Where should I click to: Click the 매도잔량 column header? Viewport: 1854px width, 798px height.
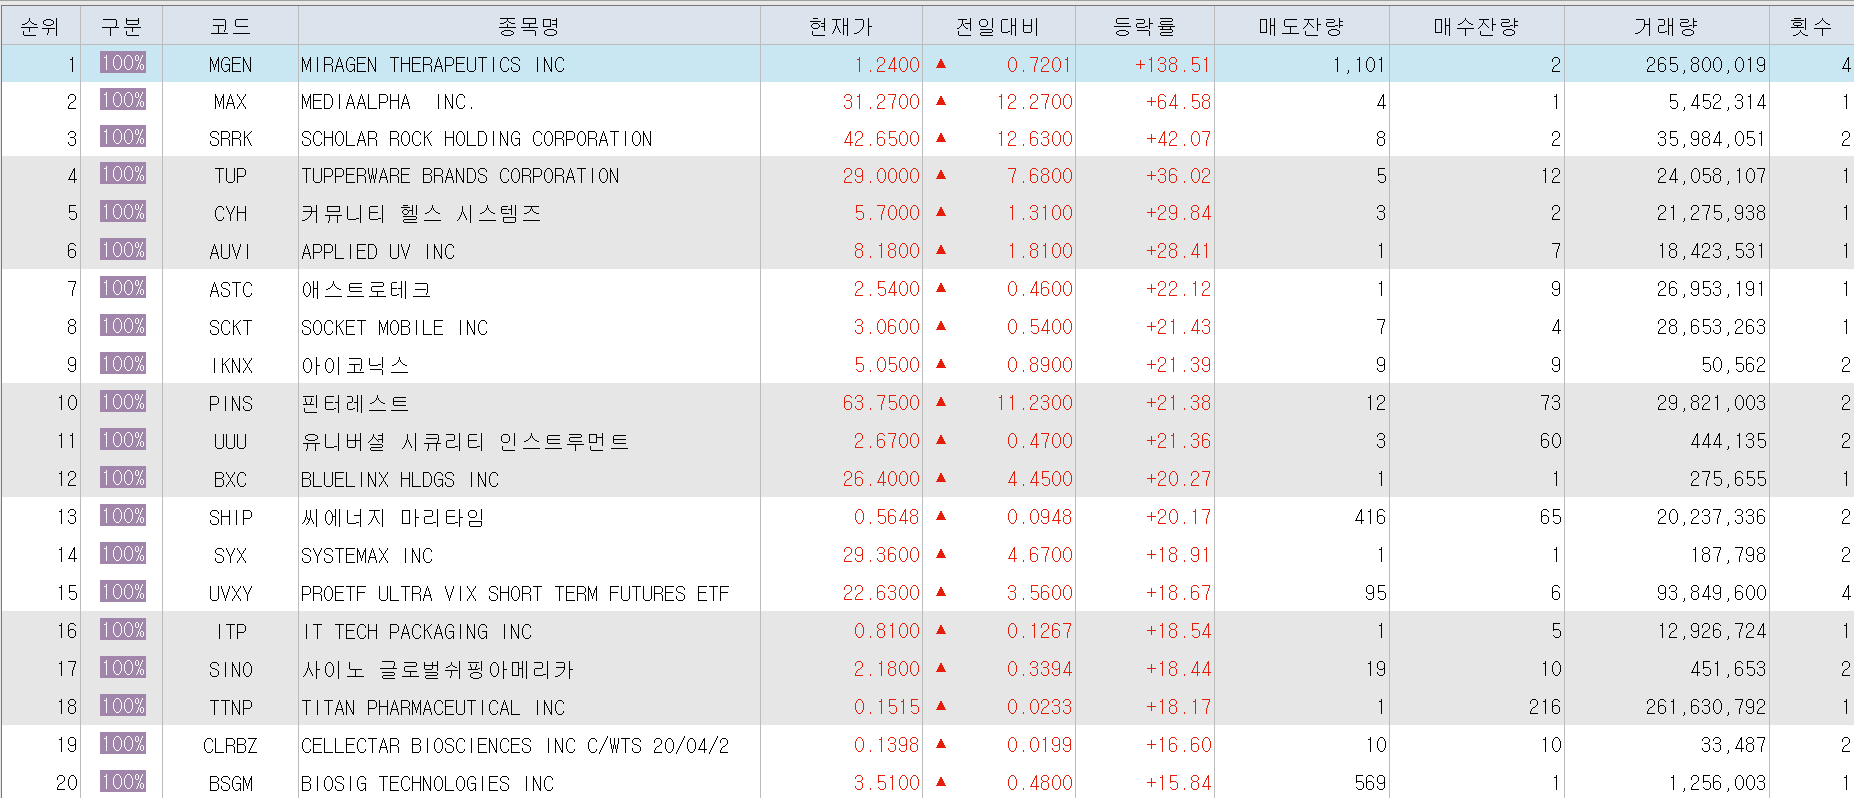click(x=1301, y=27)
